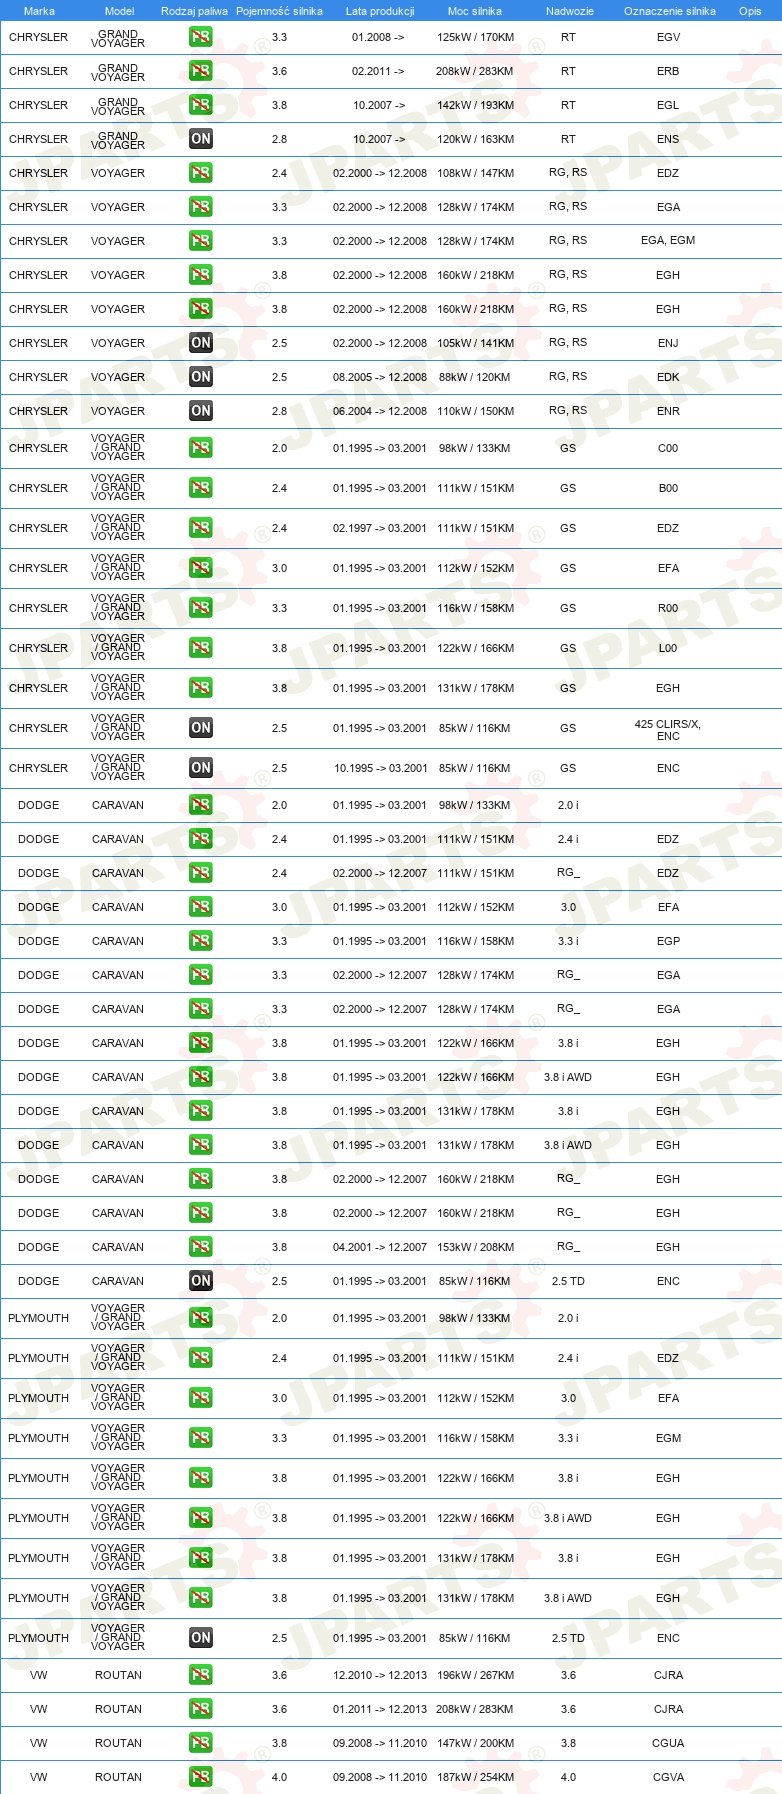This screenshot has height=1794, width=782.
Task: Click the petrol icon in the Grand Voyager ERB row
Action: [x=201, y=71]
